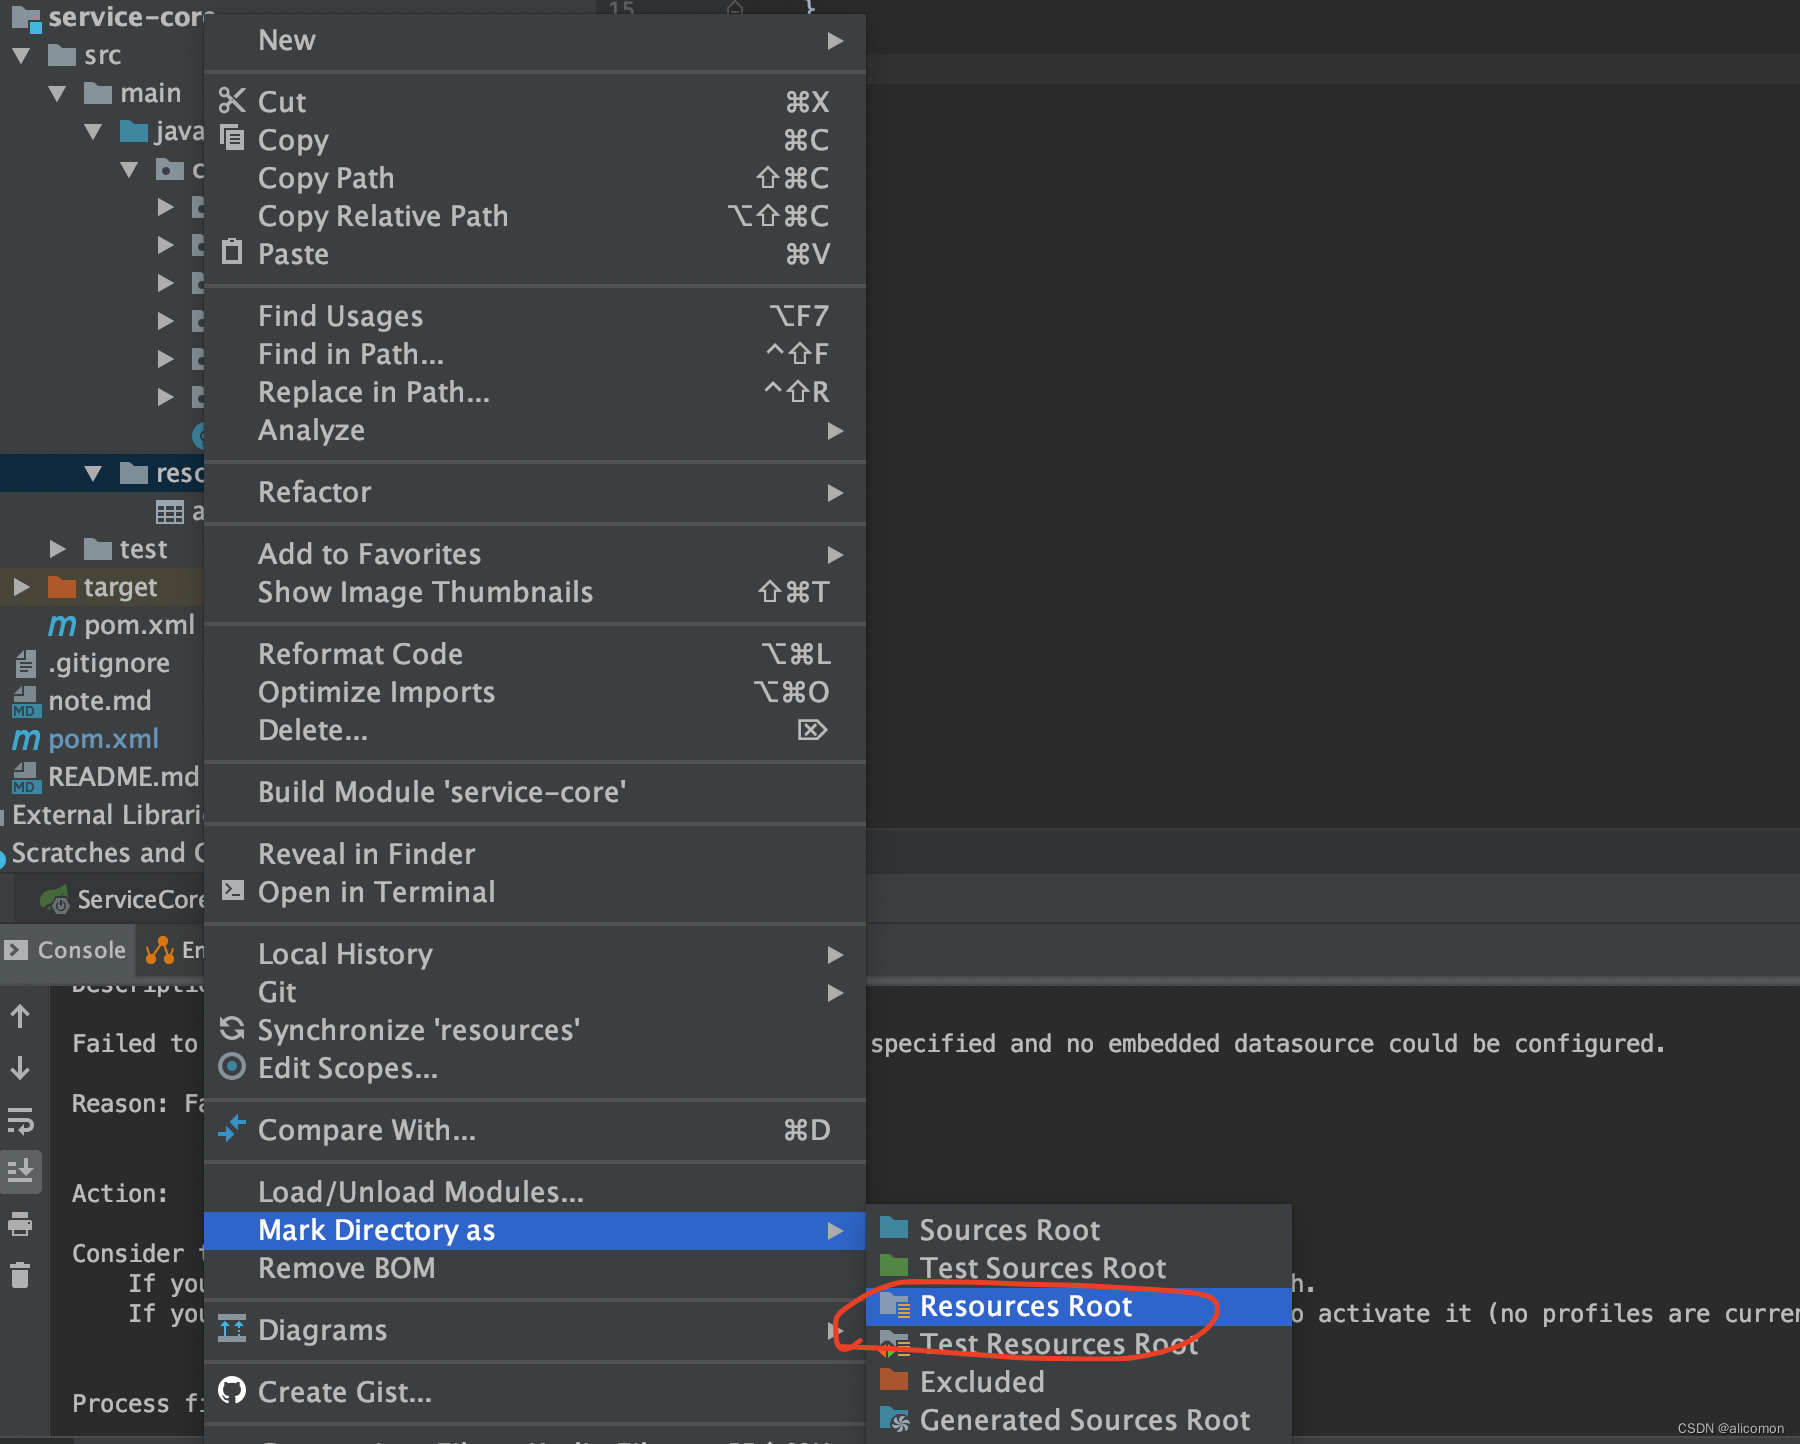The image size is (1800, 1444).
Task: Click the Compare With arrows icon
Action: click(232, 1128)
